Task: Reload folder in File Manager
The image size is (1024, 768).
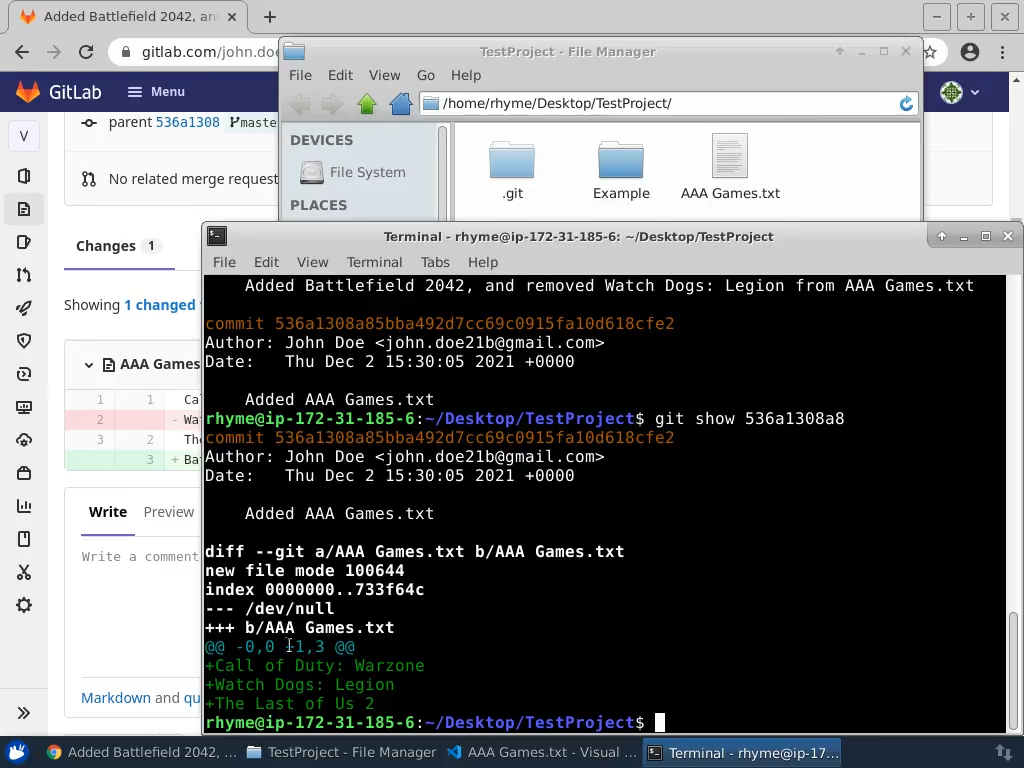Action: click(906, 103)
